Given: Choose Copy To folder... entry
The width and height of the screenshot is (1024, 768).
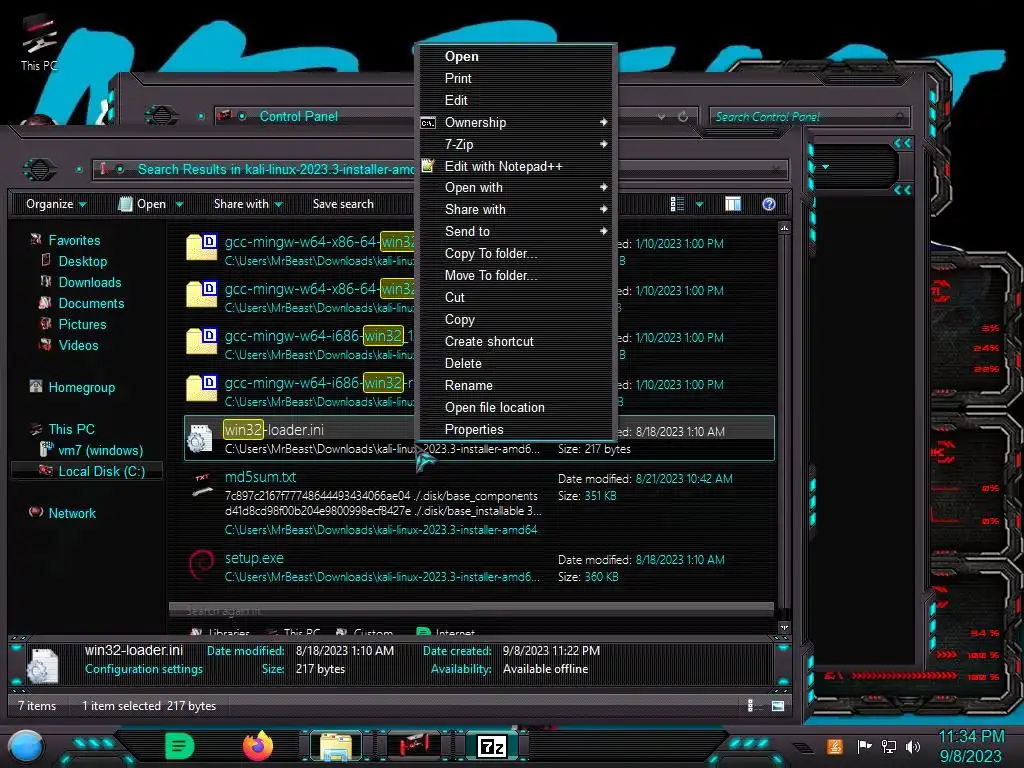Looking at the screenshot, I should (517, 253).
